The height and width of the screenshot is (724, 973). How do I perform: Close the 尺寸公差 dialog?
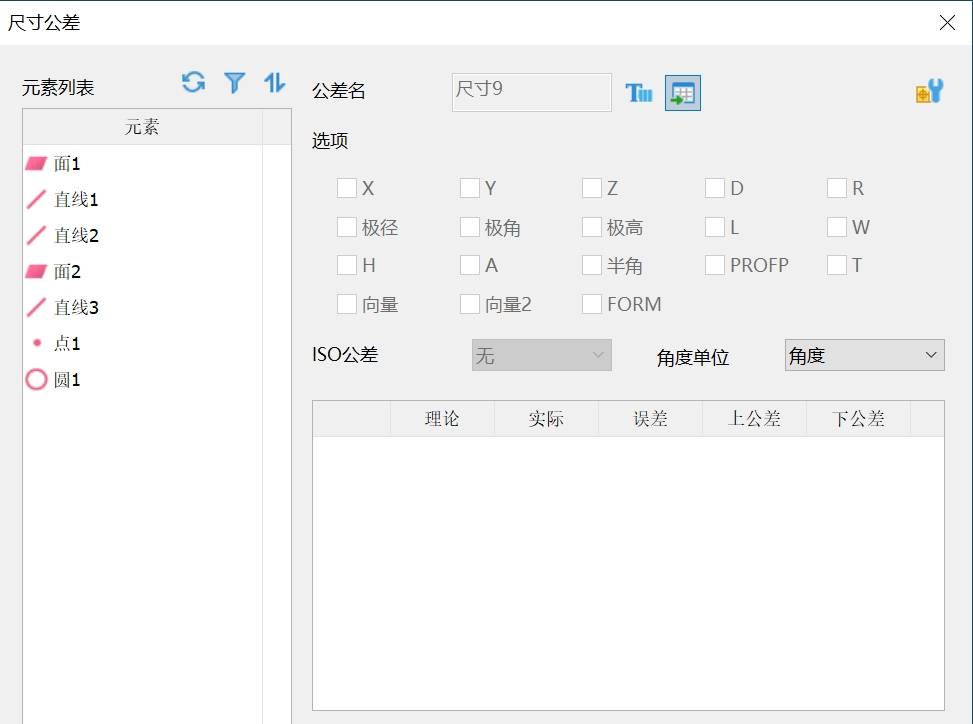[946, 22]
